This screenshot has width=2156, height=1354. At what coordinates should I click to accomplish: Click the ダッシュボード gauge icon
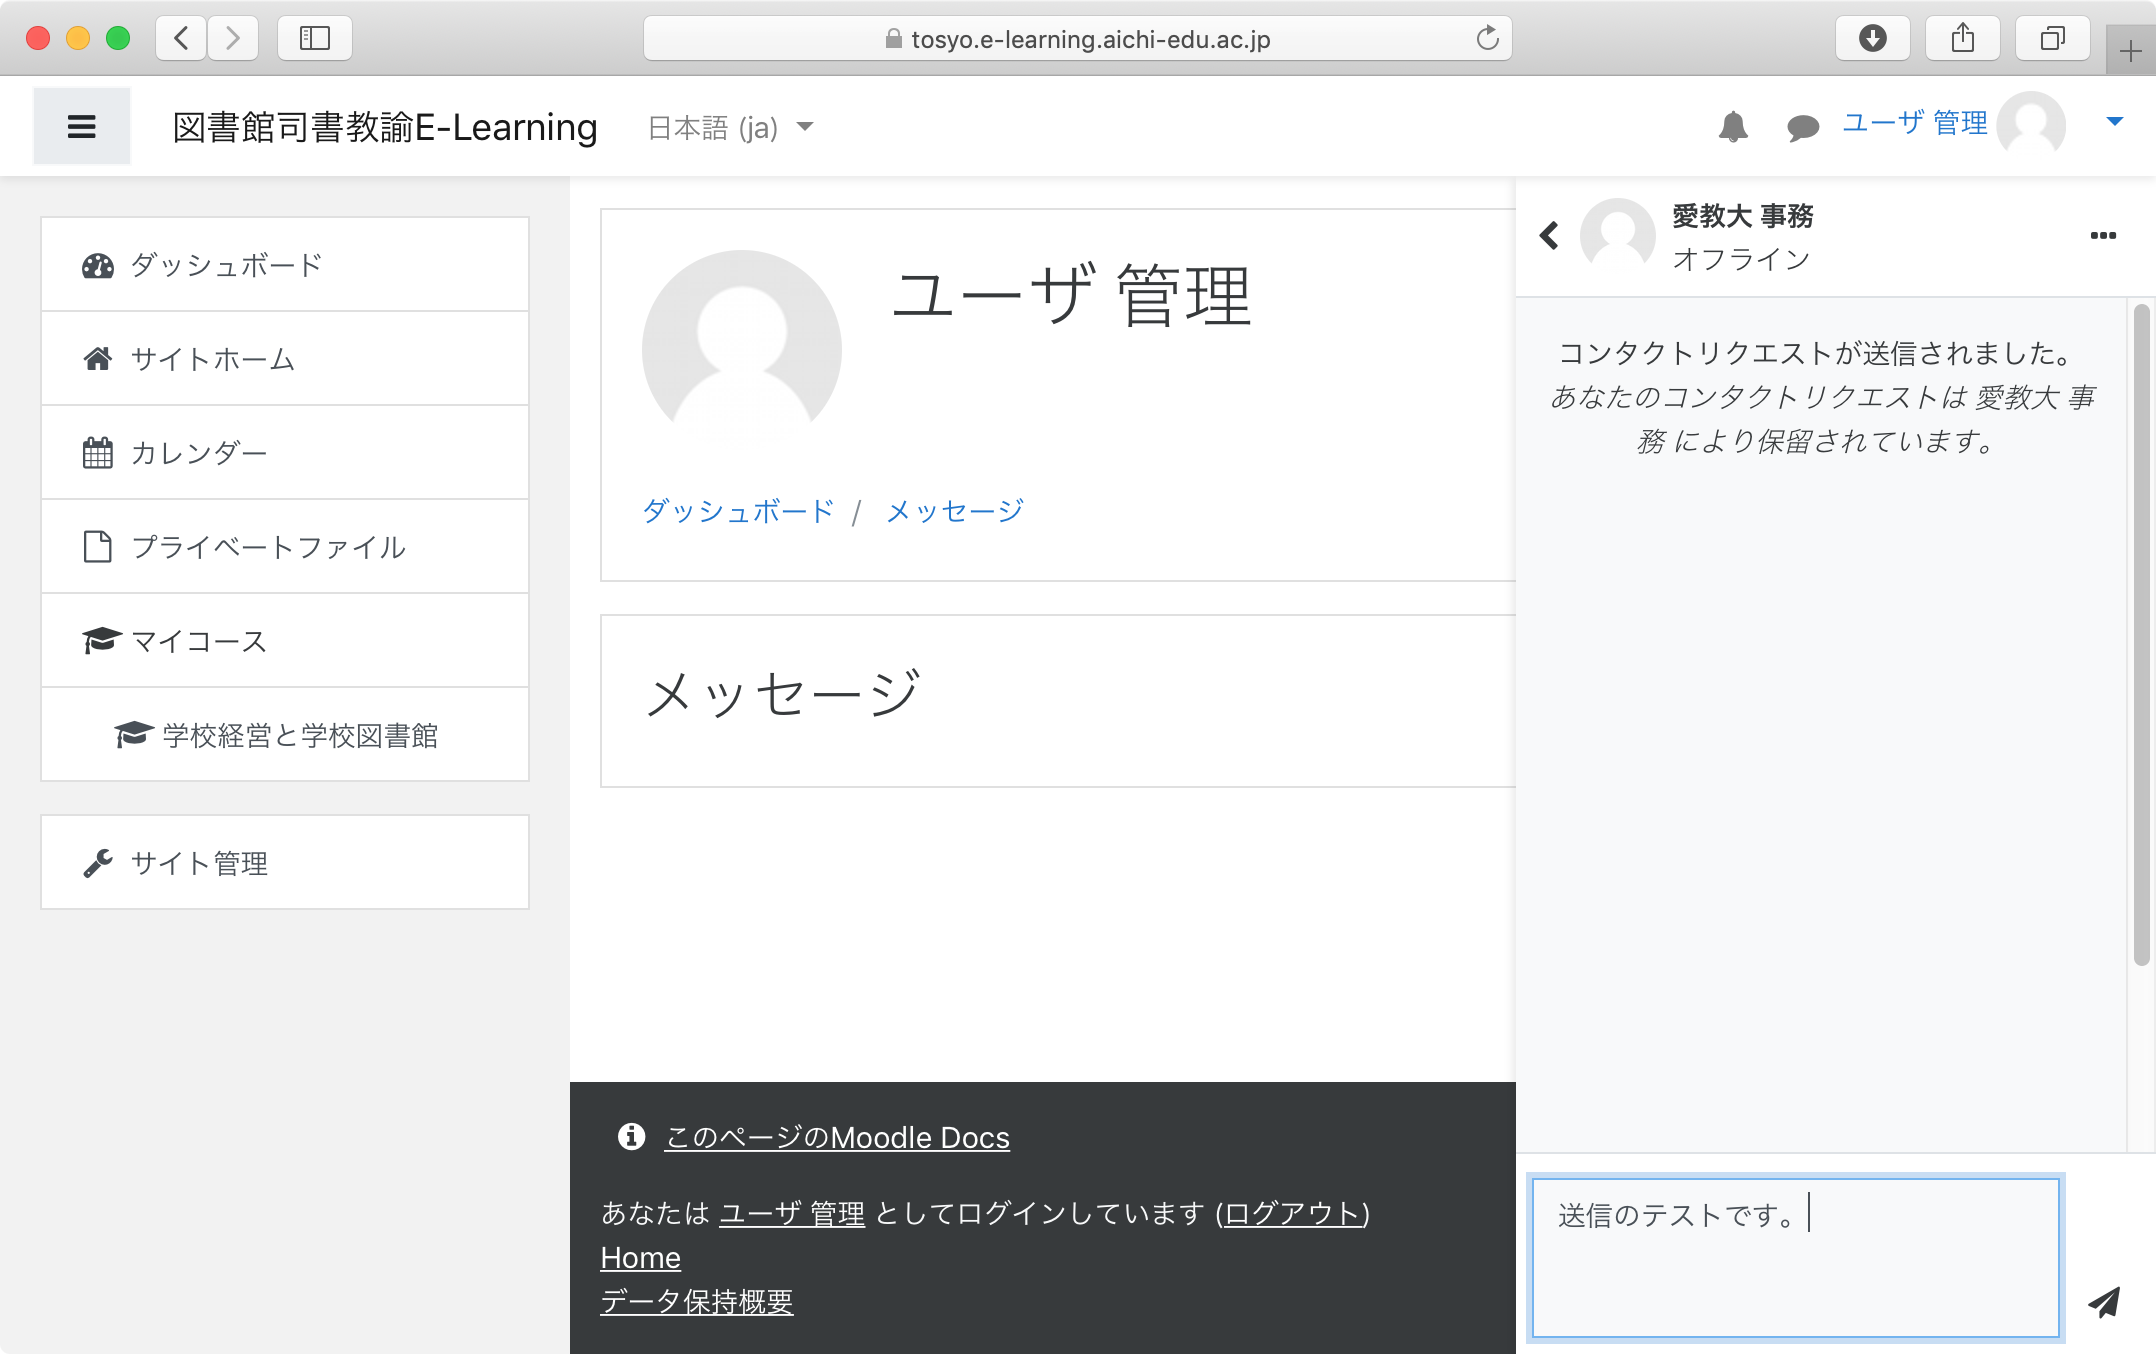pyautogui.click(x=98, y=265)
